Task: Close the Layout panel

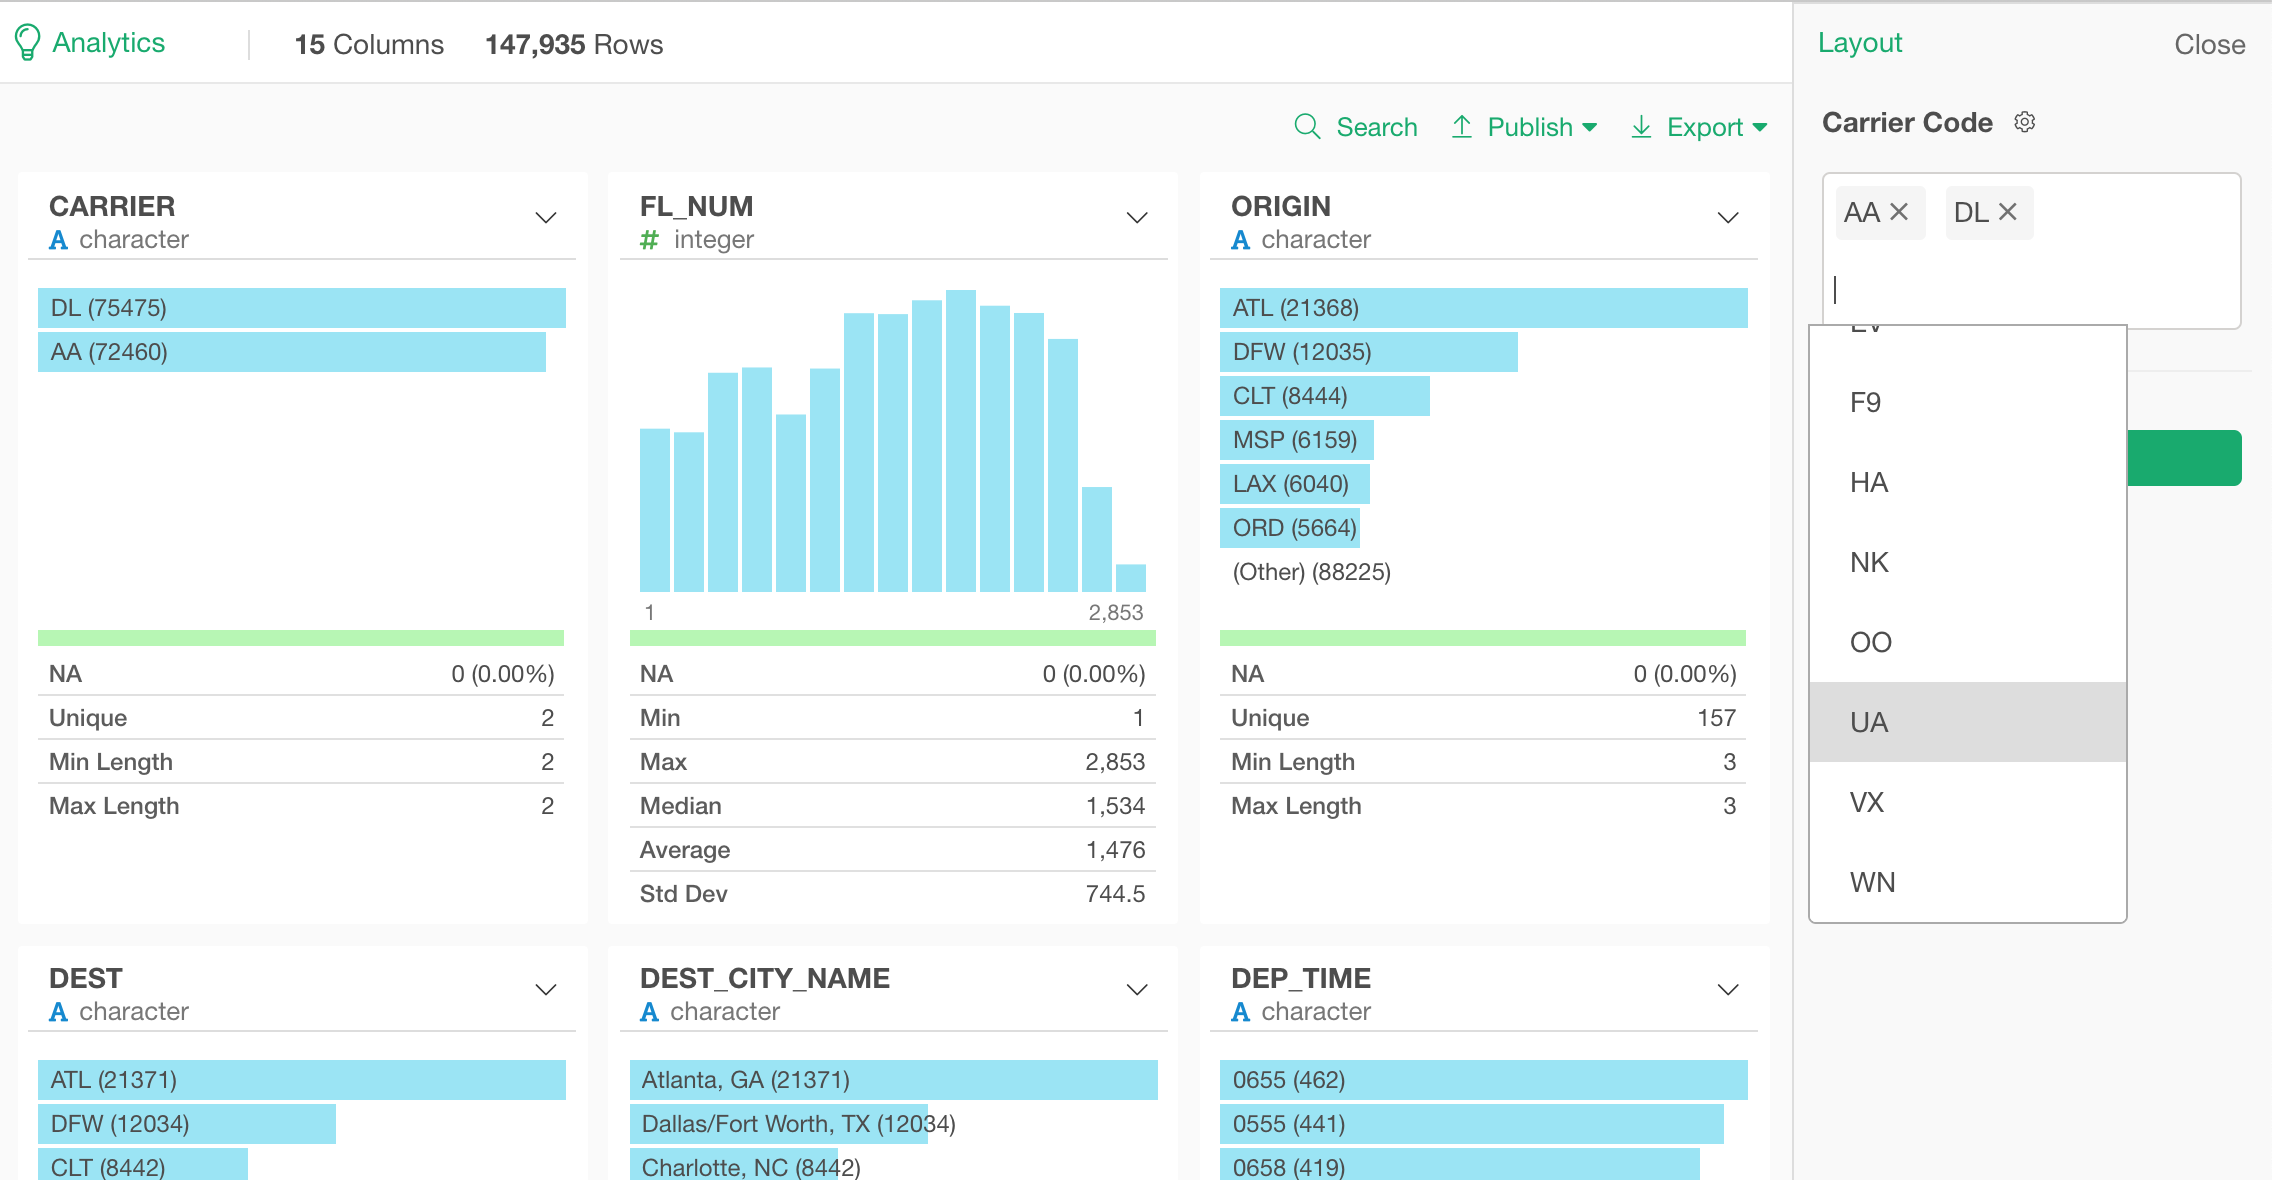Action: pyautogui.click(x=2209, y=44)
